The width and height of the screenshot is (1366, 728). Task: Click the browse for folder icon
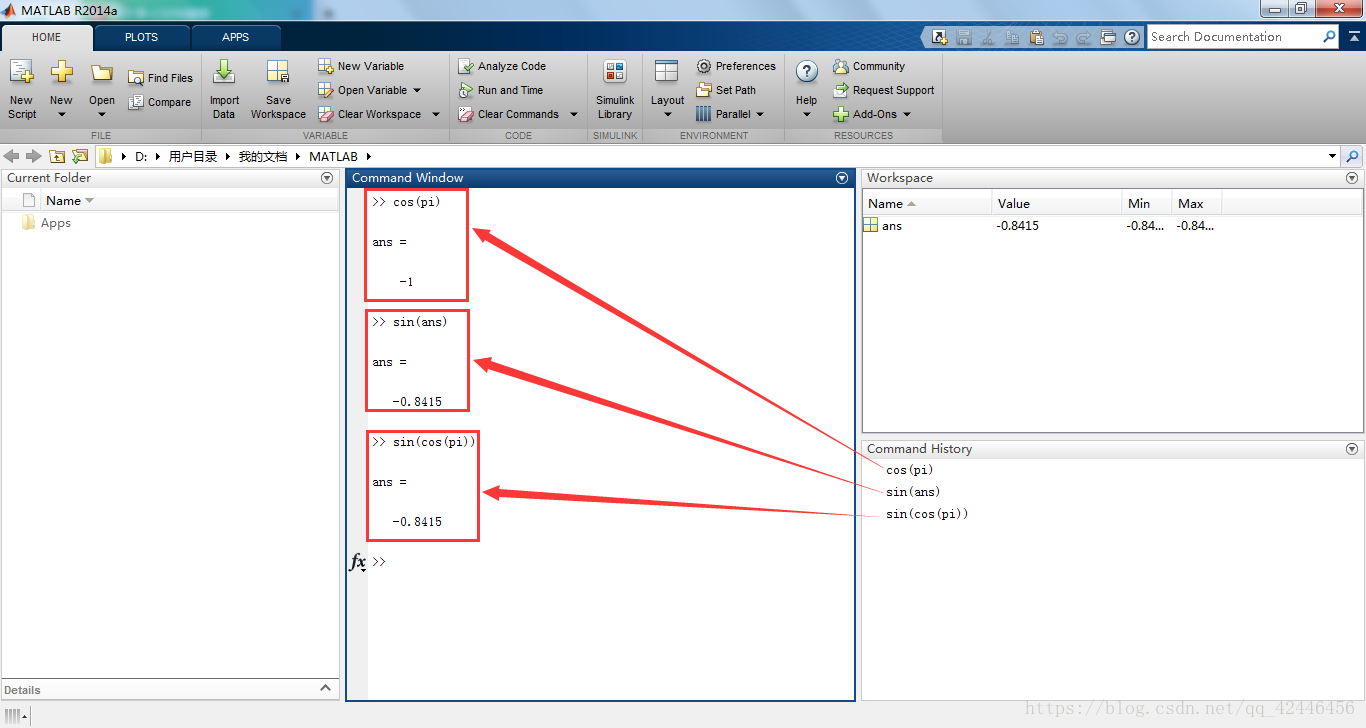80,156
